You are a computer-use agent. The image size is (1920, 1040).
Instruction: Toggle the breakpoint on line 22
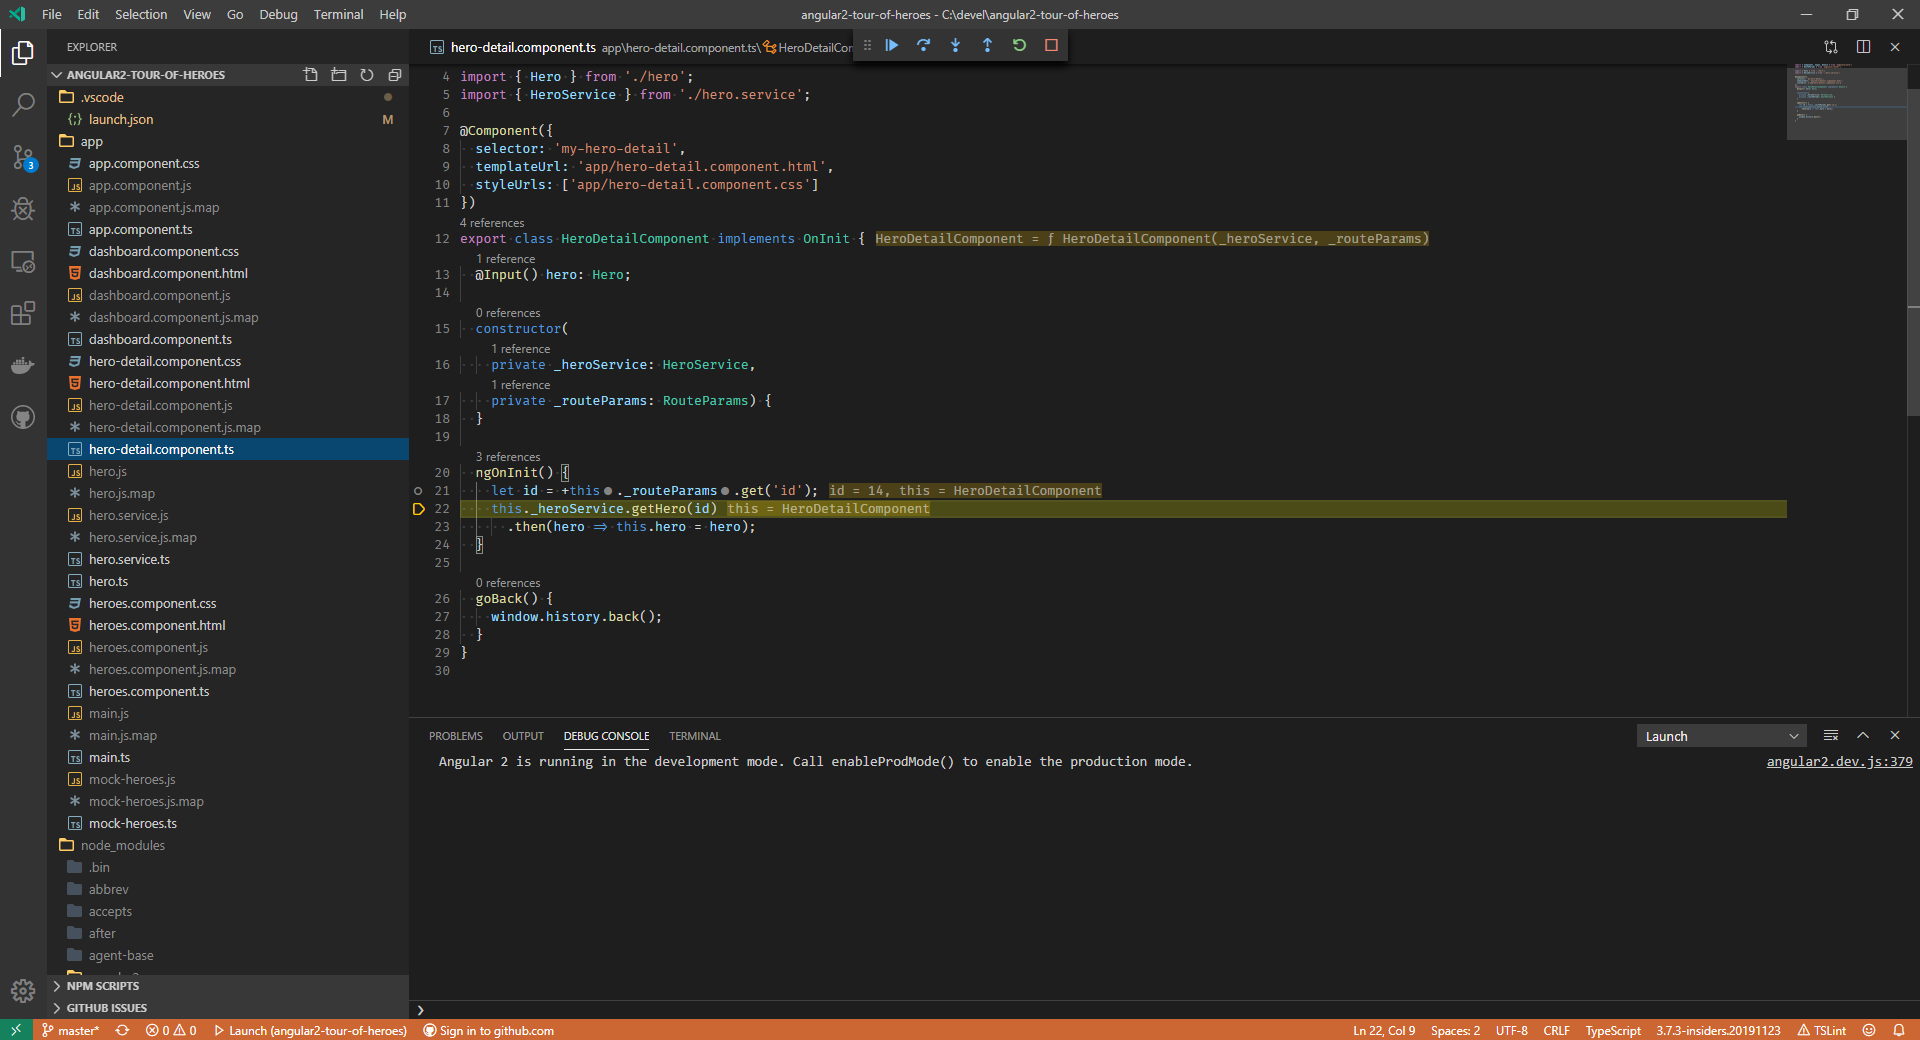click(419, 509)
